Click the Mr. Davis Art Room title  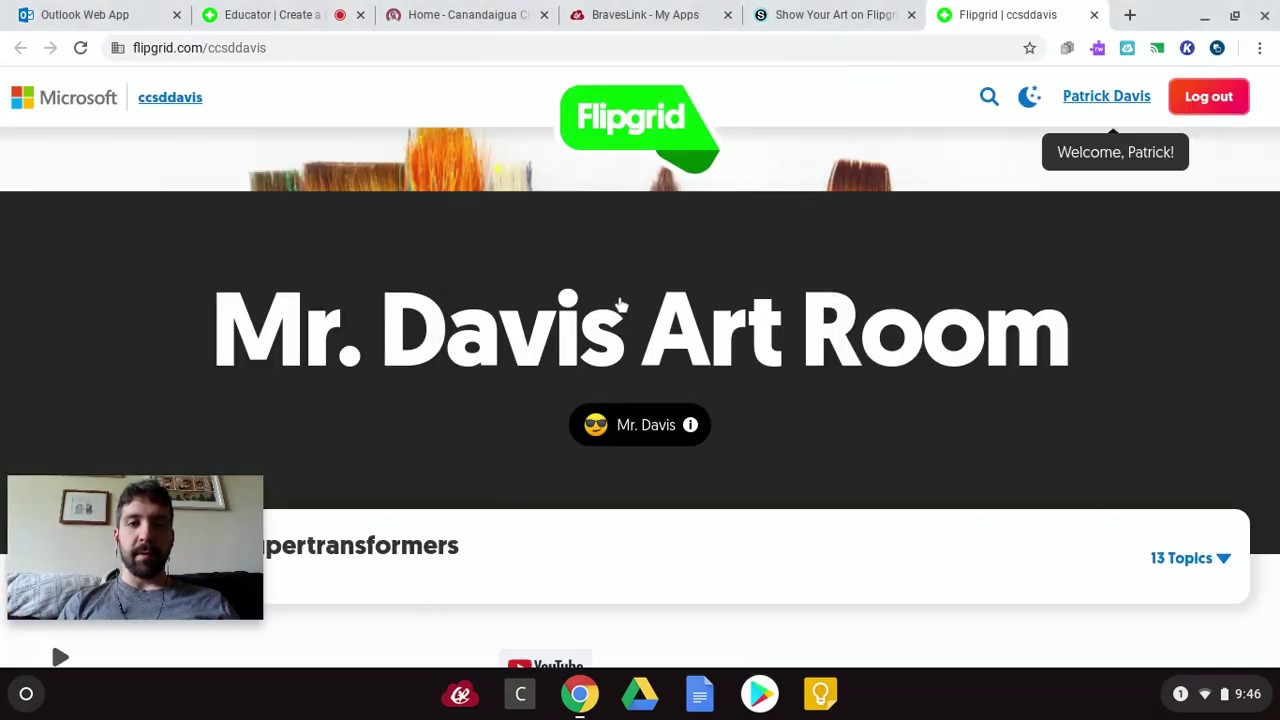pyautogui.click(x=641, y=330)
